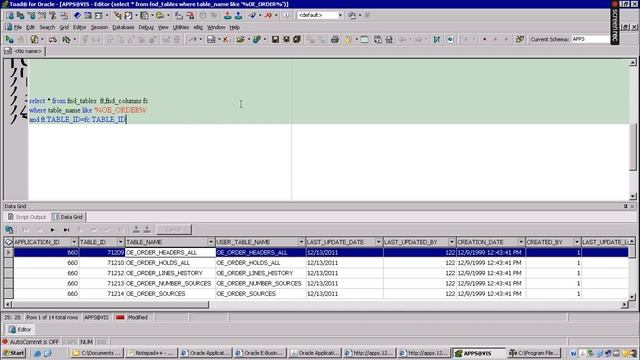Click the Editor window button at bottom

point(20,329)
